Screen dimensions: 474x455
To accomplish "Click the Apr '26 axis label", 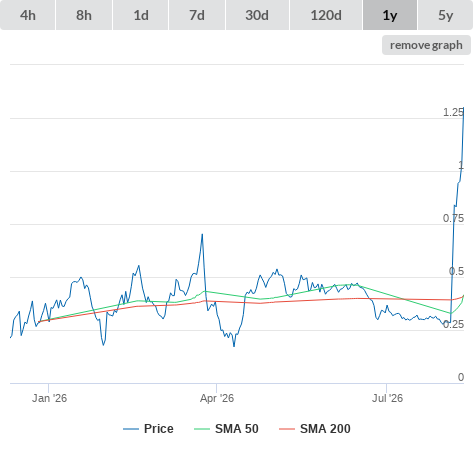I will [217, 398].
